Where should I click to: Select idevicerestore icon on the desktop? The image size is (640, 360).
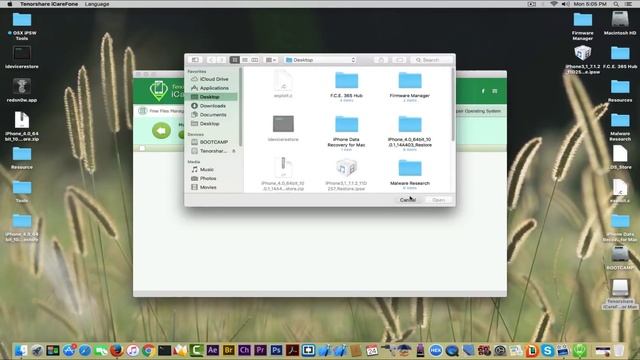pyautogui.click(x=22, y=57)
